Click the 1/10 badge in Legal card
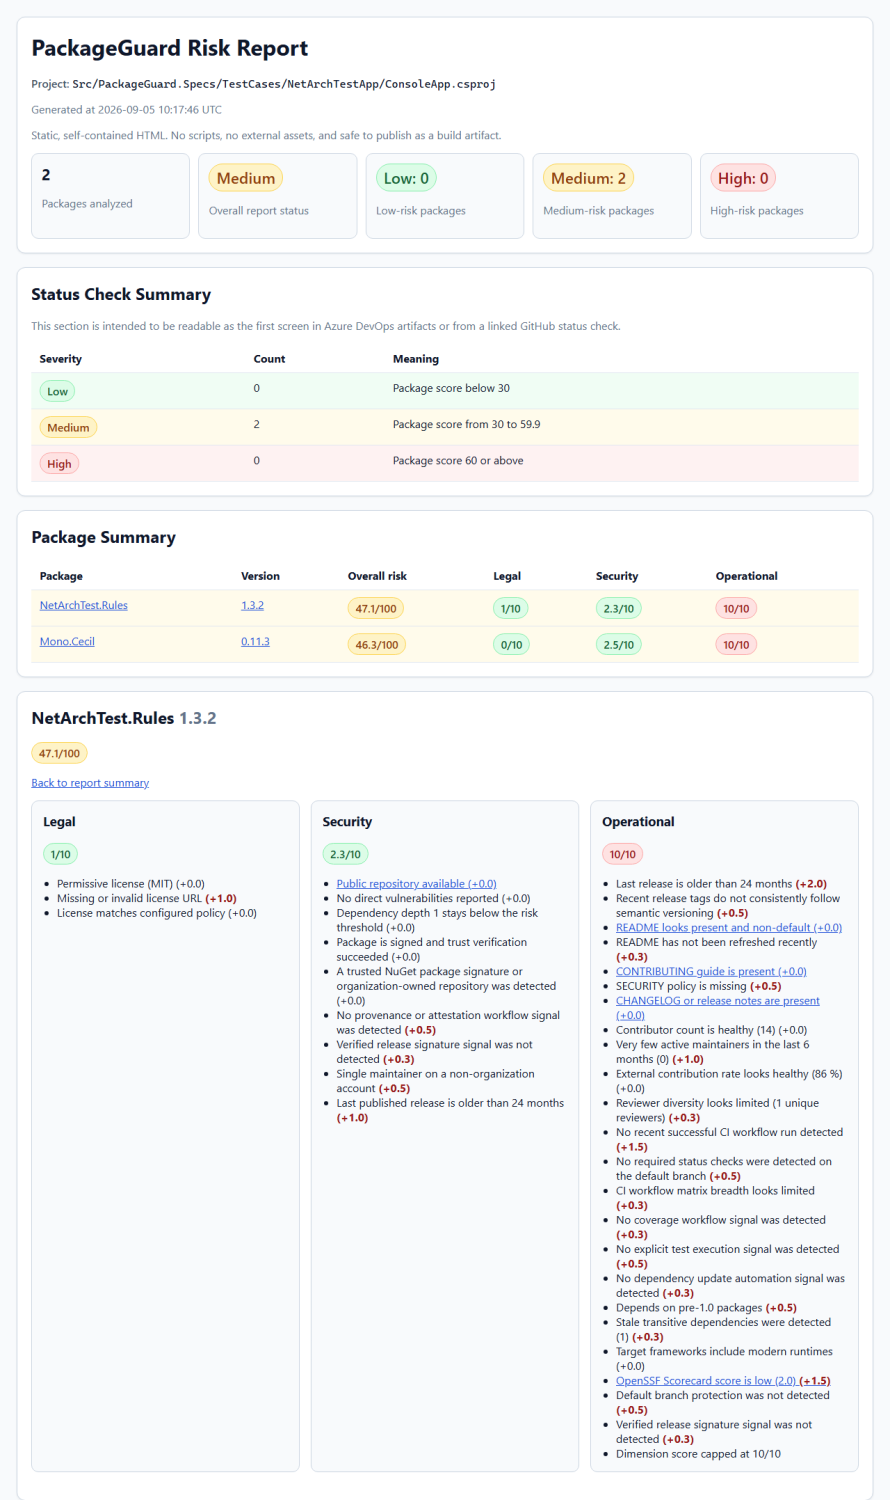 point(61,854)
